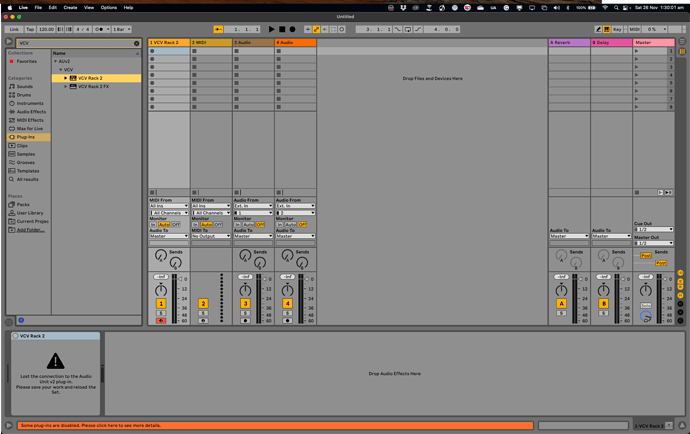Open the Create menu
690x434 pixels.
[x=70, y=7]
